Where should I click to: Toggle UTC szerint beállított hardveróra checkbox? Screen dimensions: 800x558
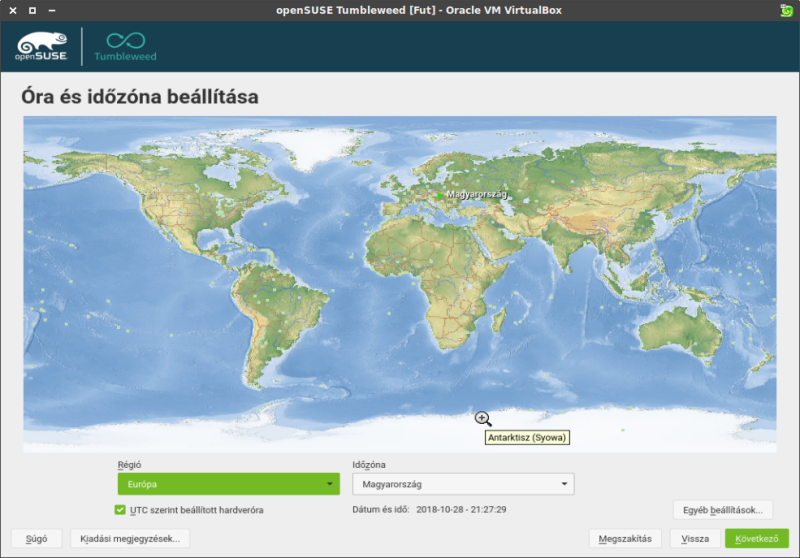(120, 510)
